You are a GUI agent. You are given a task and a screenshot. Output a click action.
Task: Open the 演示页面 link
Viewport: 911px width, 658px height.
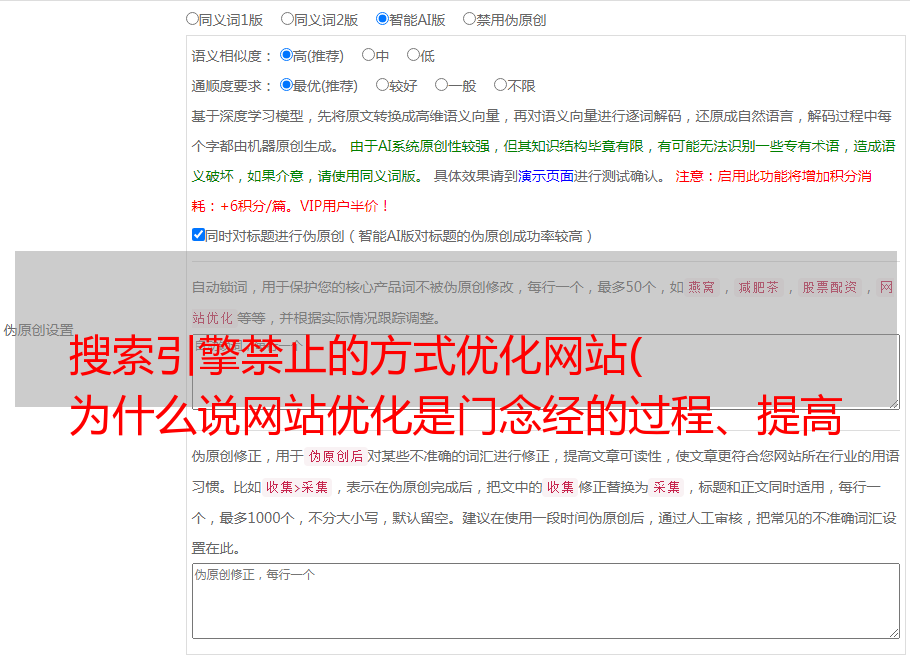(545, 176)
